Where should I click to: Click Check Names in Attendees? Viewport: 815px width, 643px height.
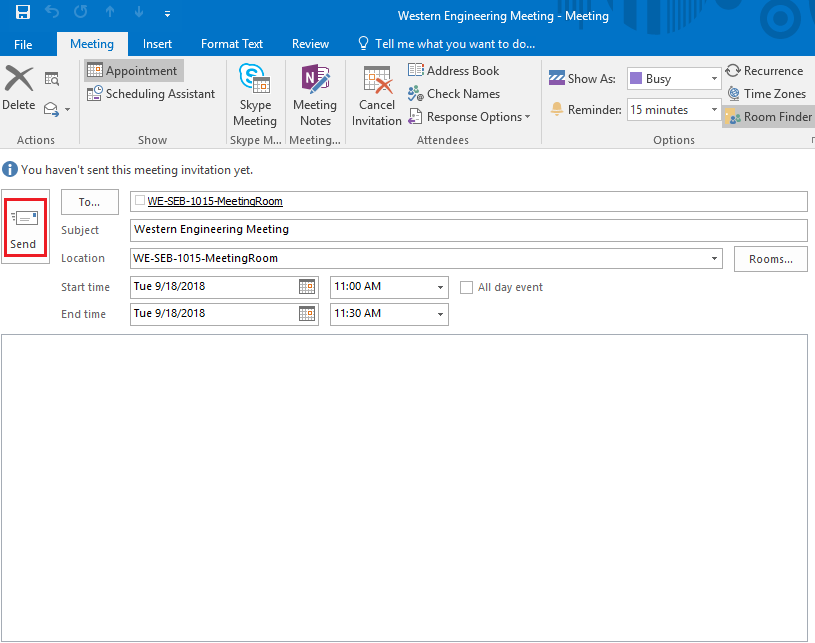(453, 94)
